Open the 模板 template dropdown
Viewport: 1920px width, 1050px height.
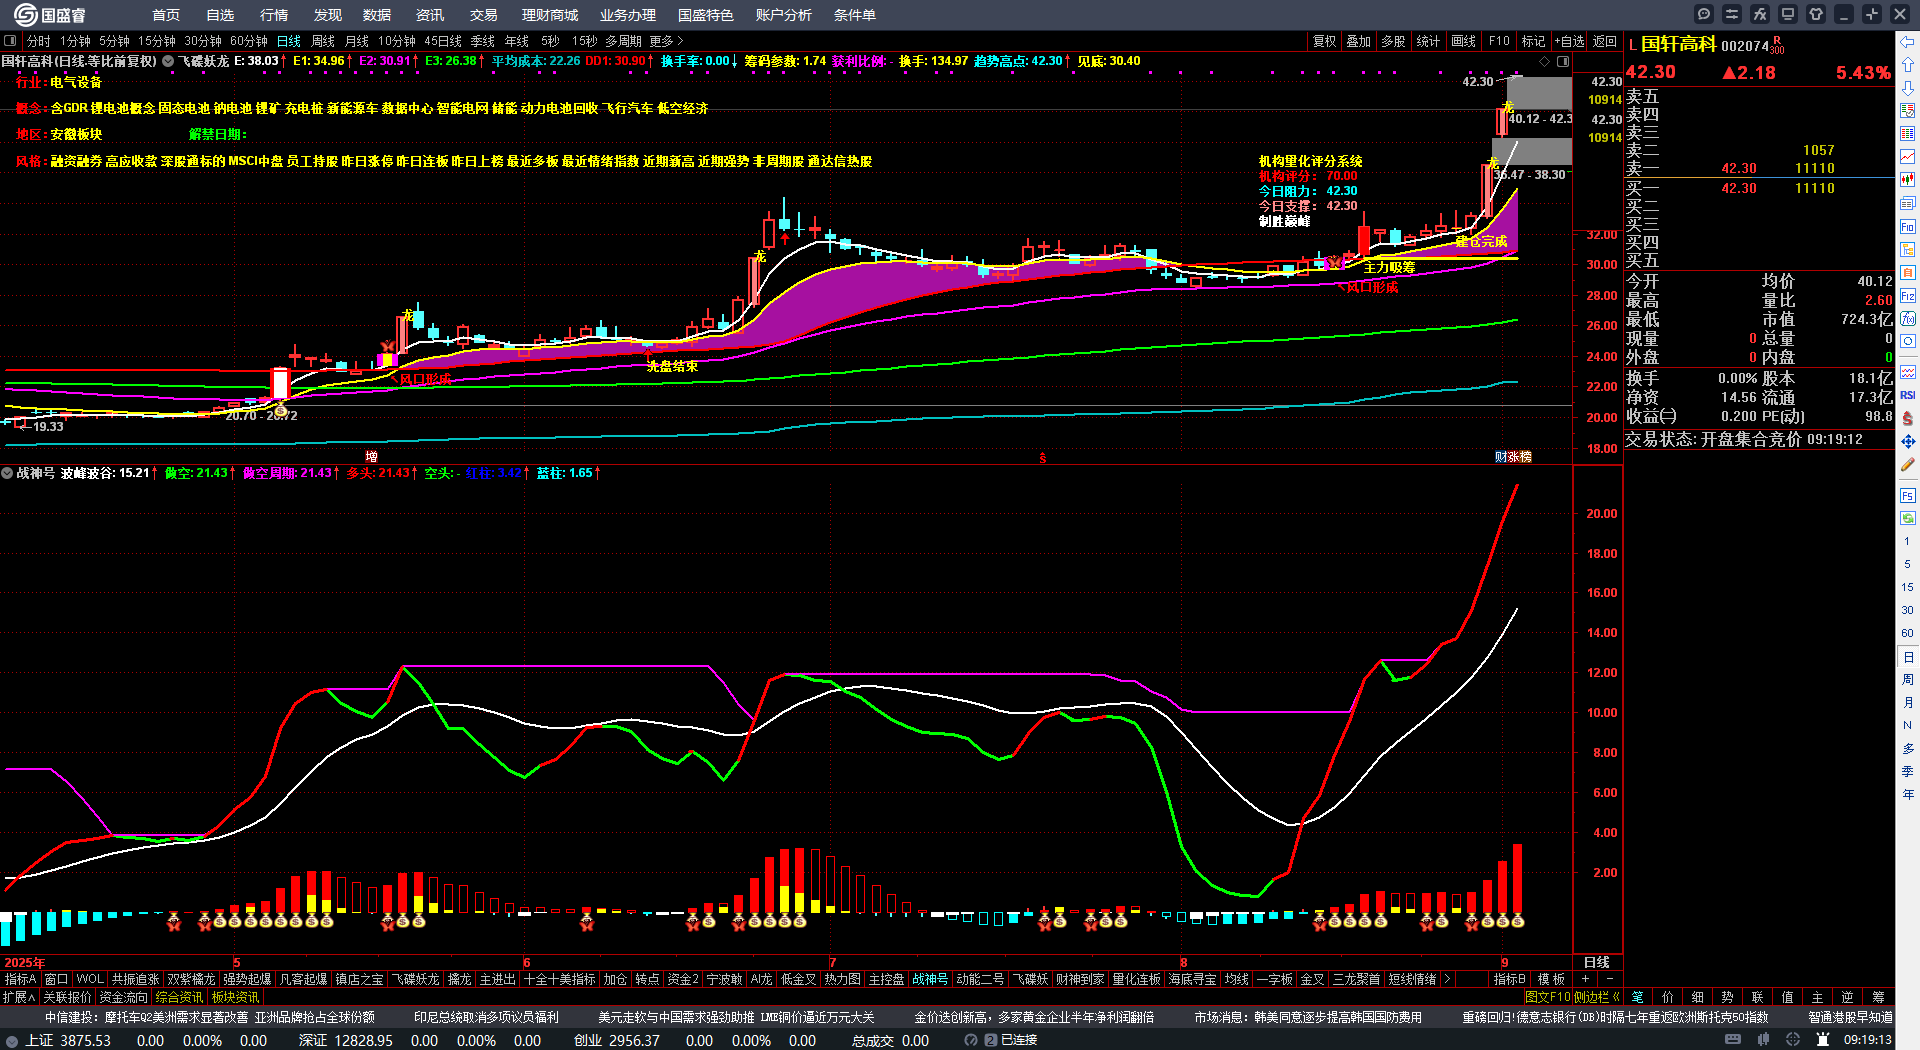[x=1551, y=979]
